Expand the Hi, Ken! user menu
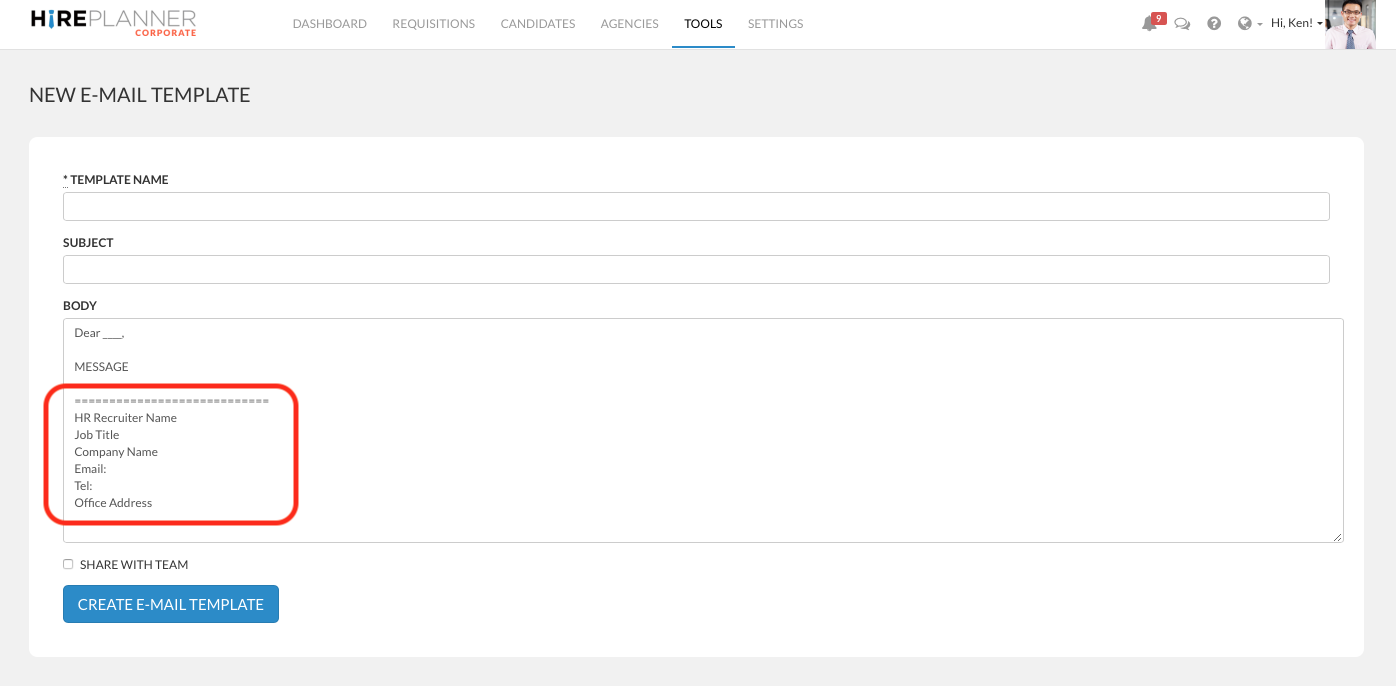1396x686 pixels. [1296, 23]
